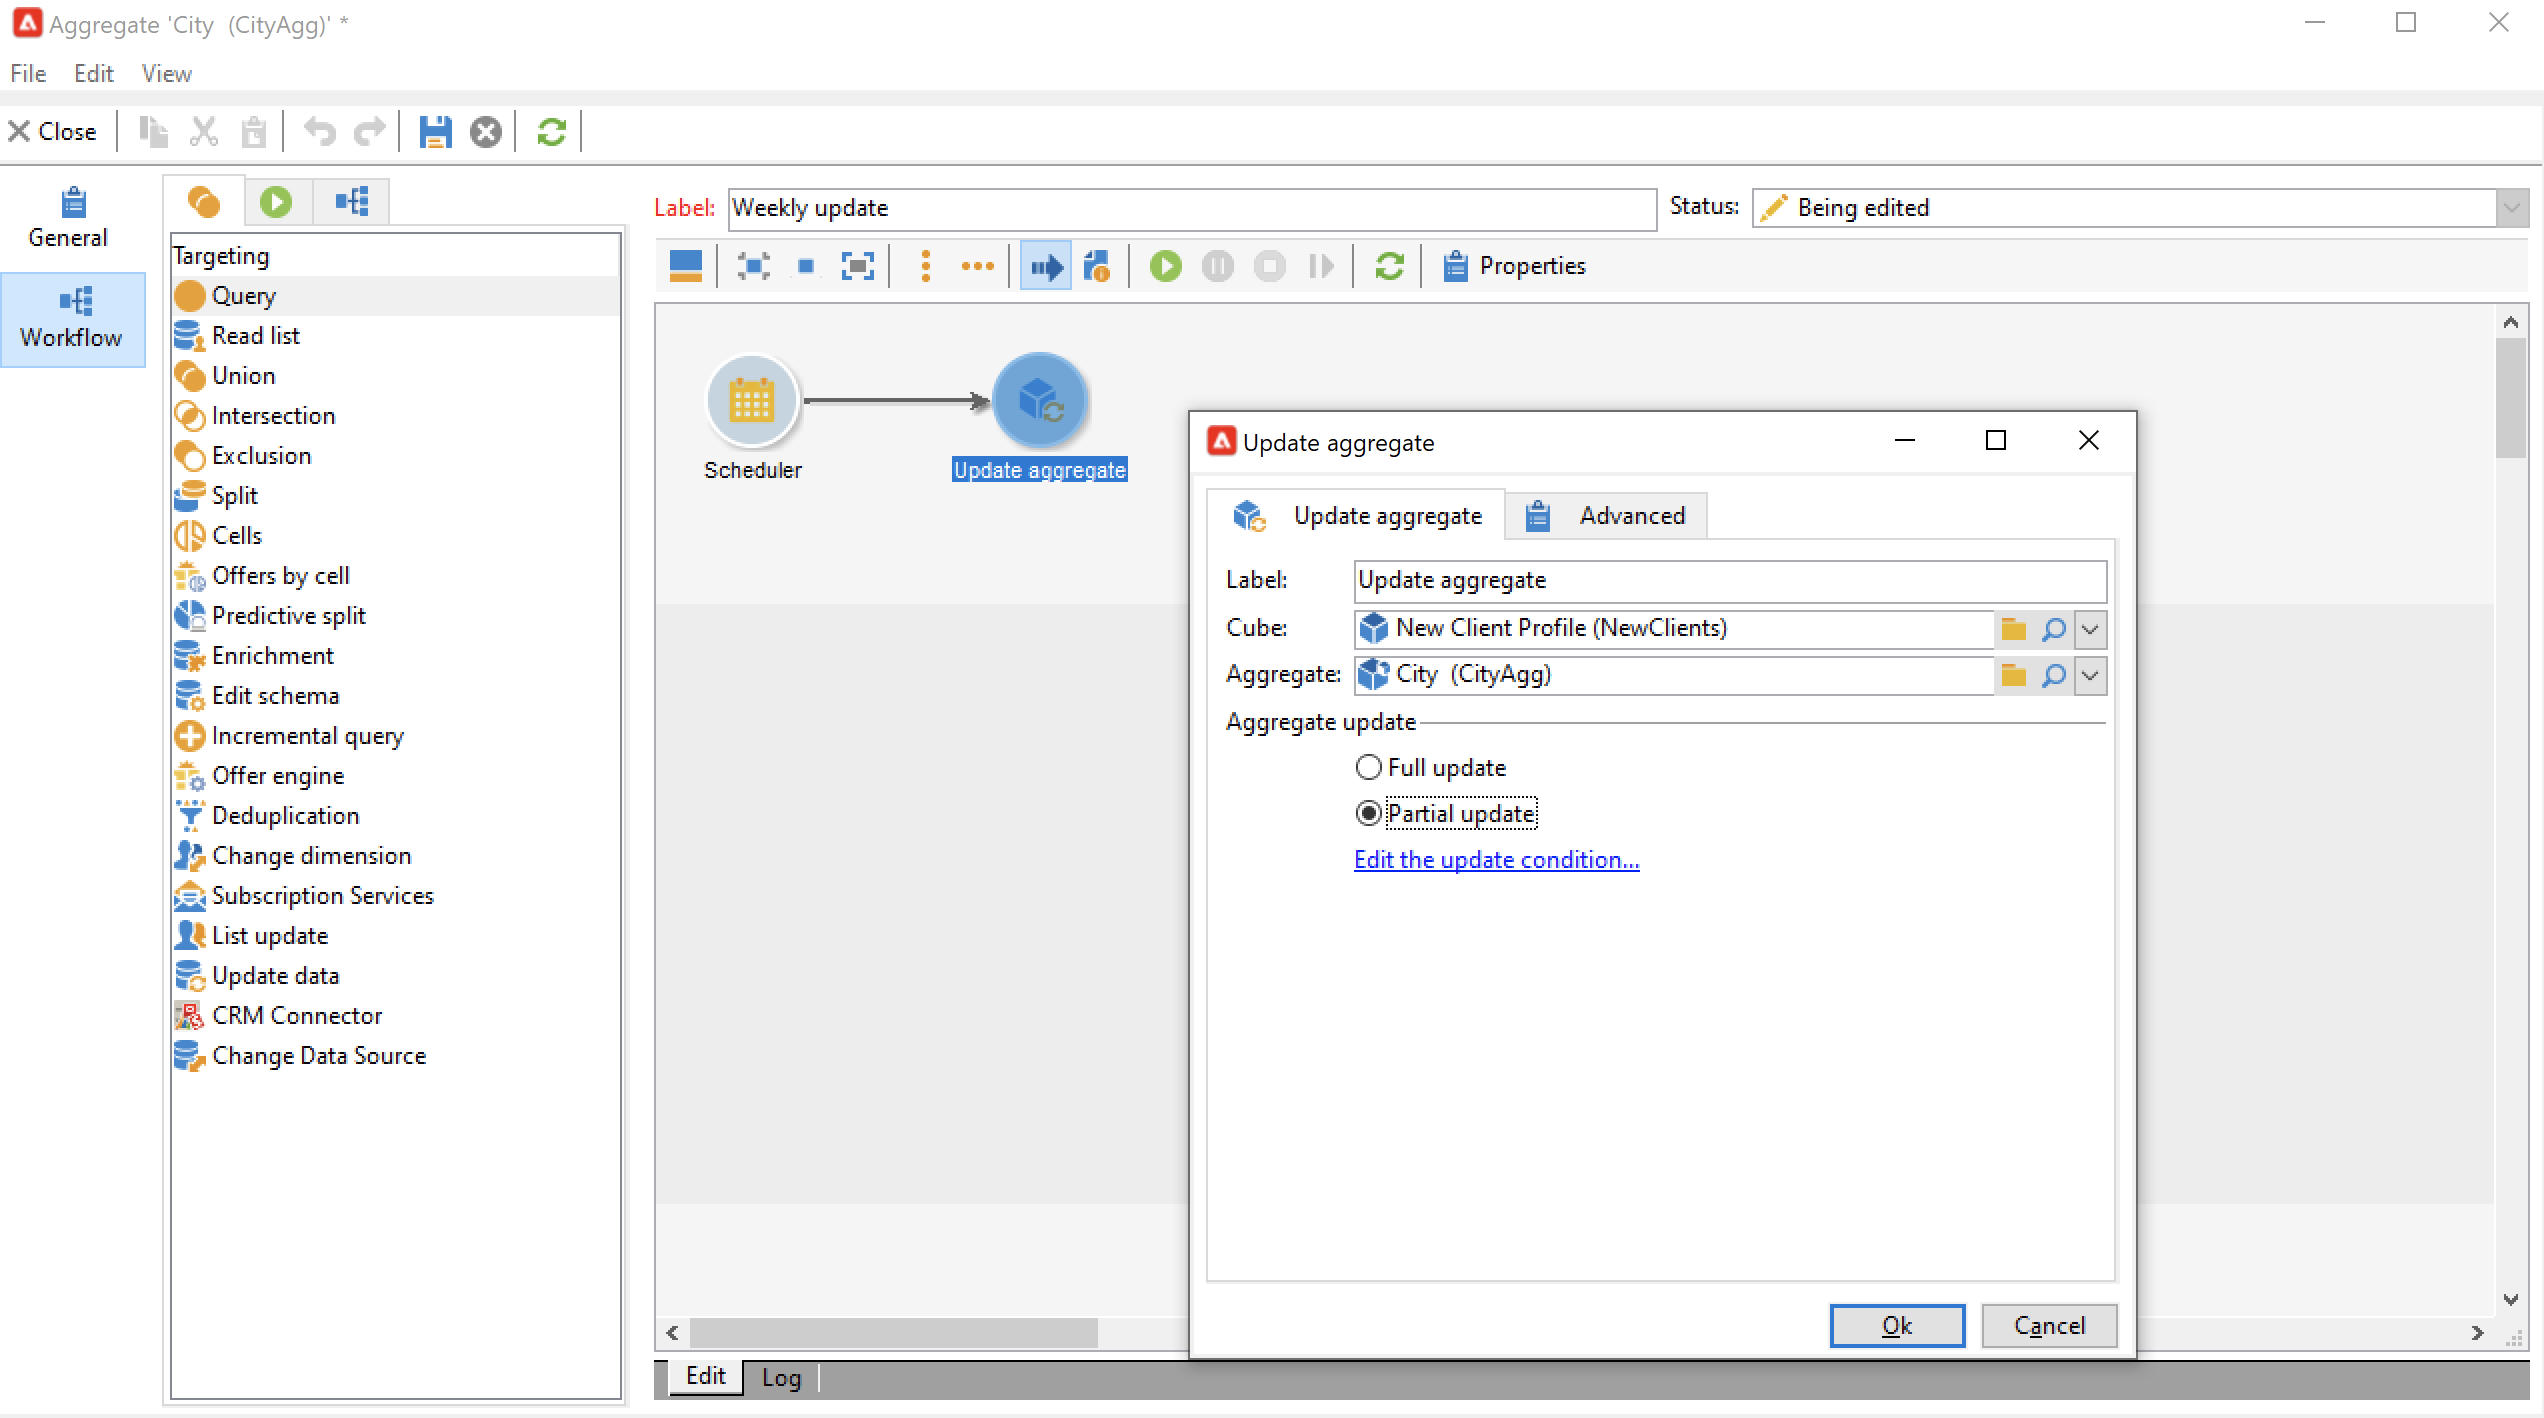Select the Partial update radio button
The width and height of the screenshot is (2544, 1418).
click(x=1368, y=813)
